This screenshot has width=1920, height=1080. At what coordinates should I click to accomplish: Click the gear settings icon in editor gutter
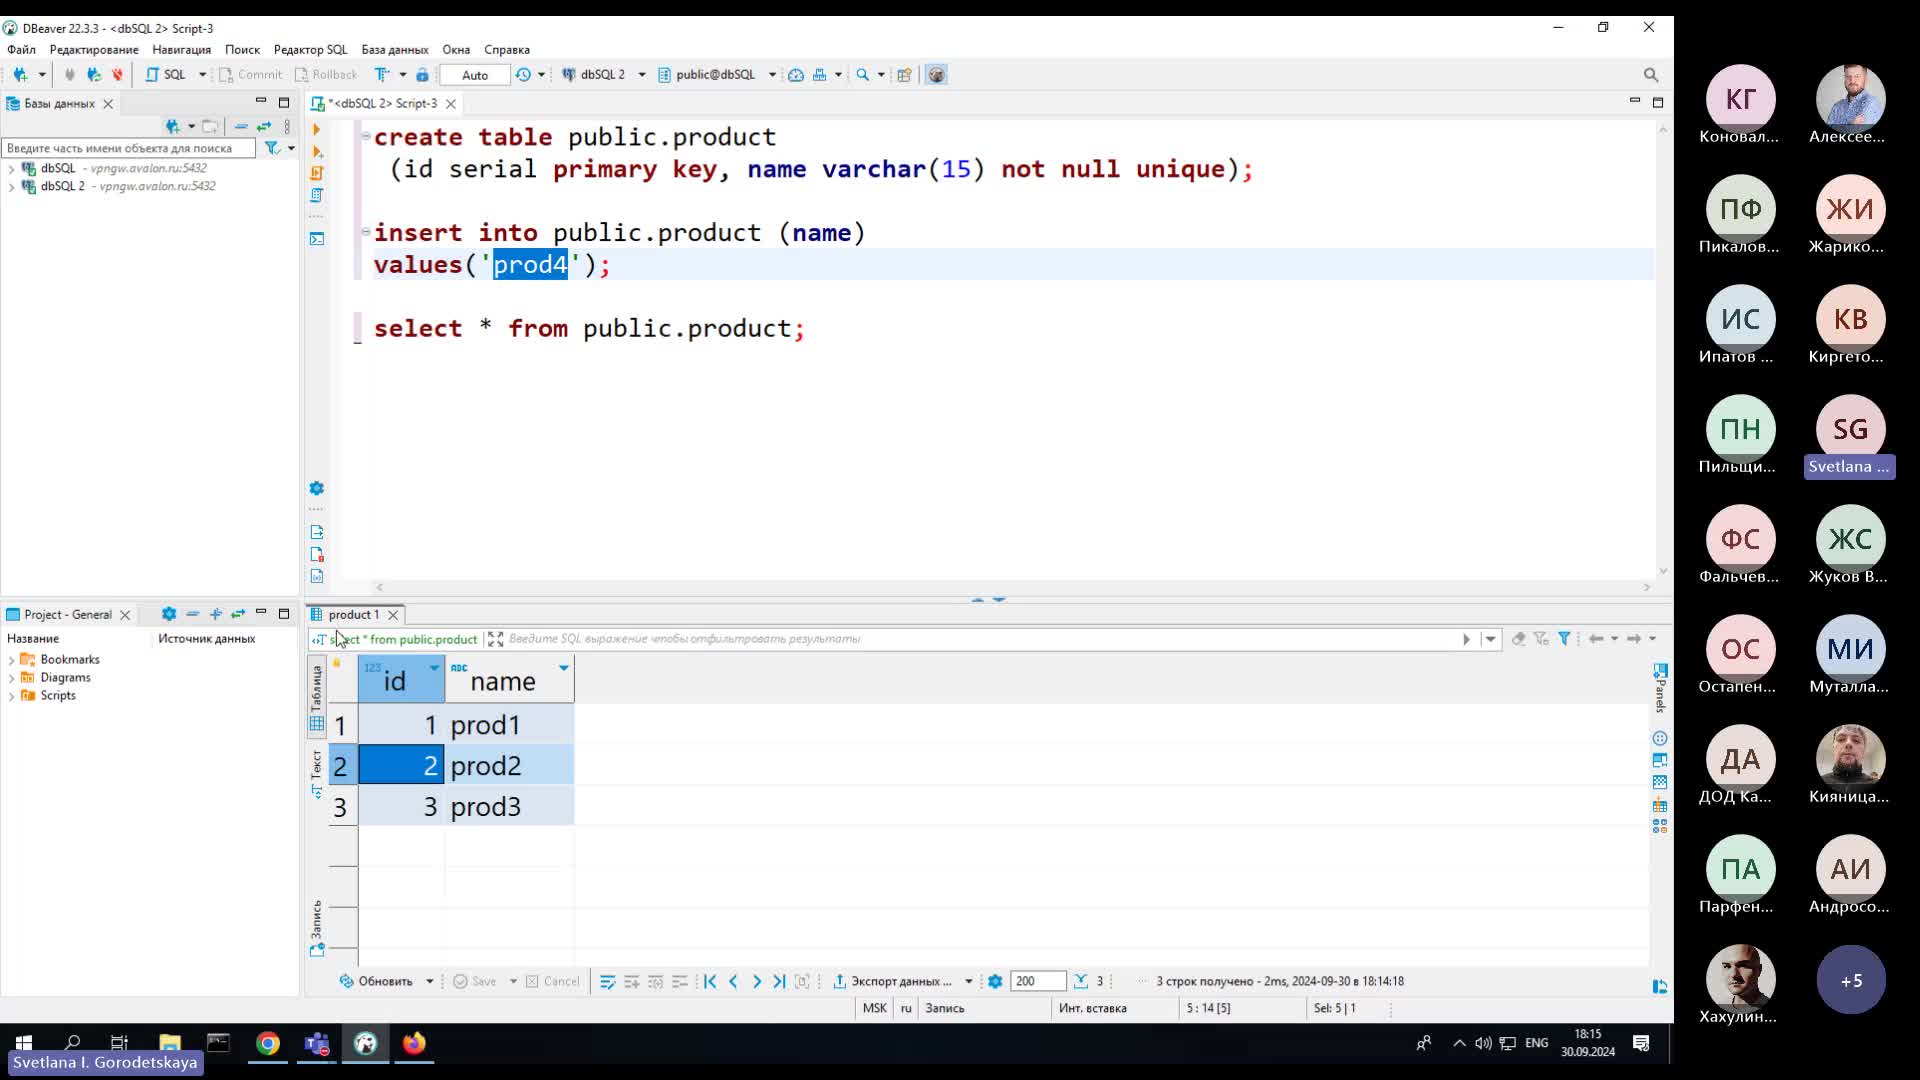(316, 488)
